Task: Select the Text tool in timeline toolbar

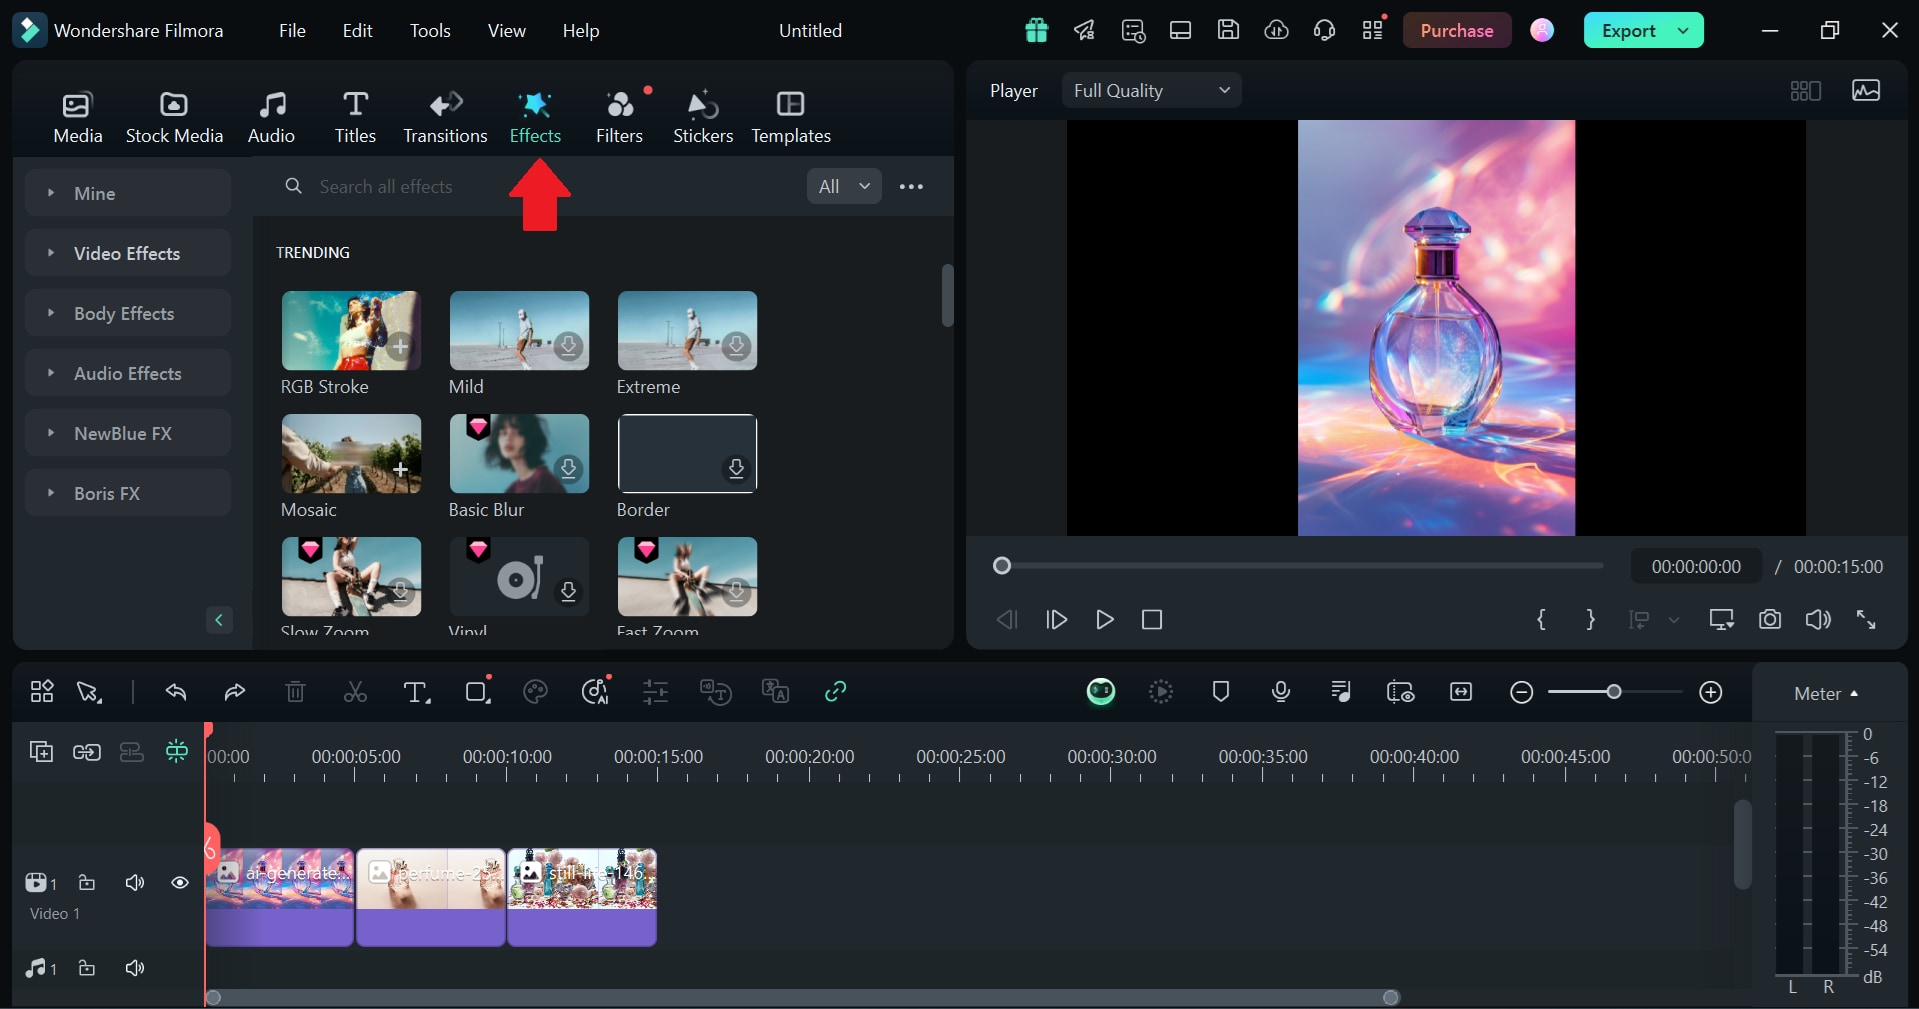Action: coord(416,692)
